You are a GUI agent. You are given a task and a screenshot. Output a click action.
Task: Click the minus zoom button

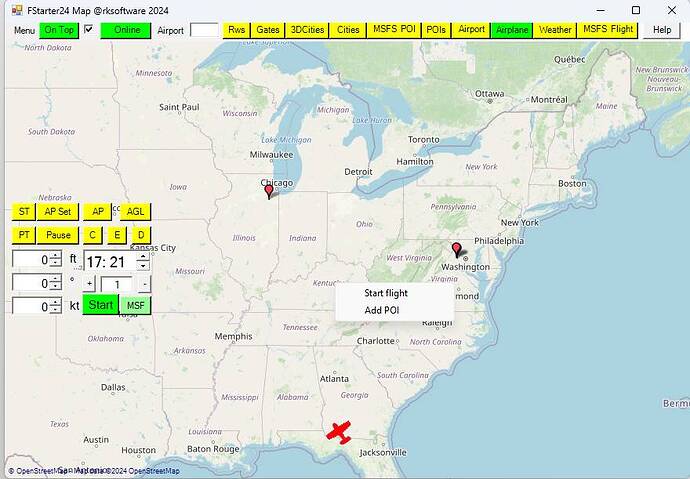click(x=143, y=284)
